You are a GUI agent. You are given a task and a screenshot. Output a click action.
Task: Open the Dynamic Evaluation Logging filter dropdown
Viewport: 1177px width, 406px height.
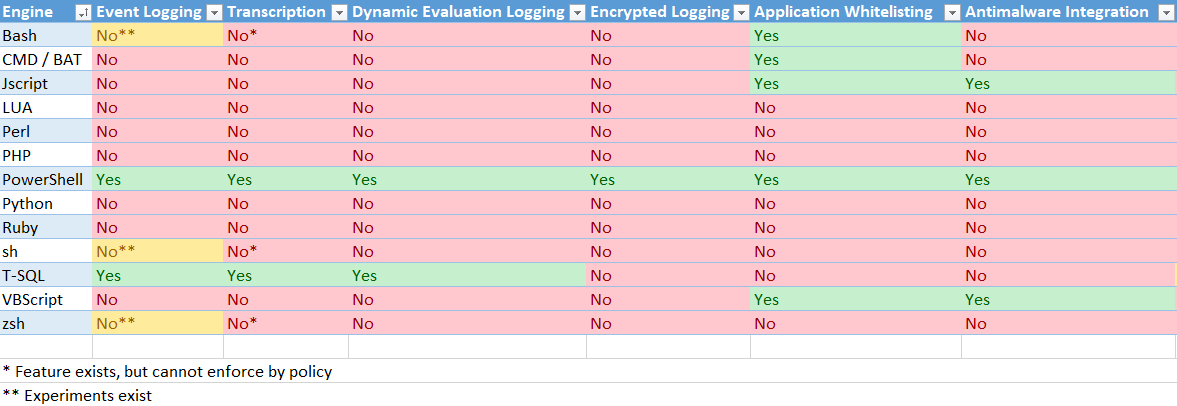[576, 12]
